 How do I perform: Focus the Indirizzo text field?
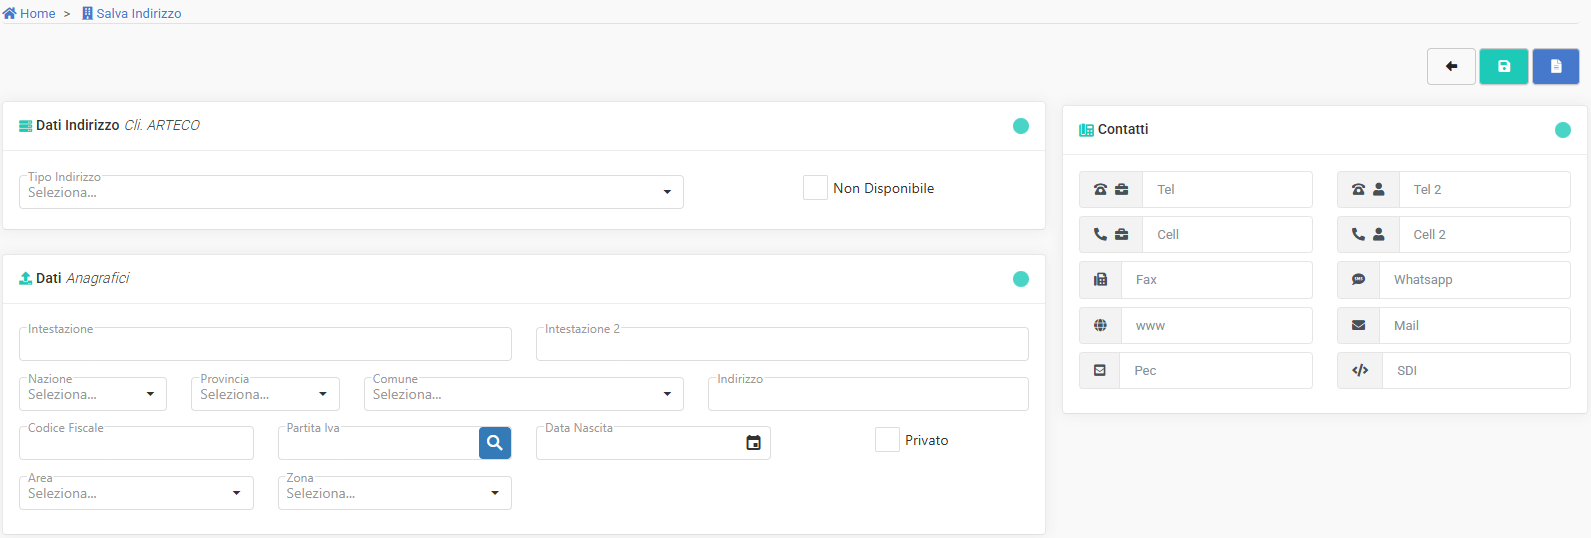pyautogui.click(x=868, y=394)
